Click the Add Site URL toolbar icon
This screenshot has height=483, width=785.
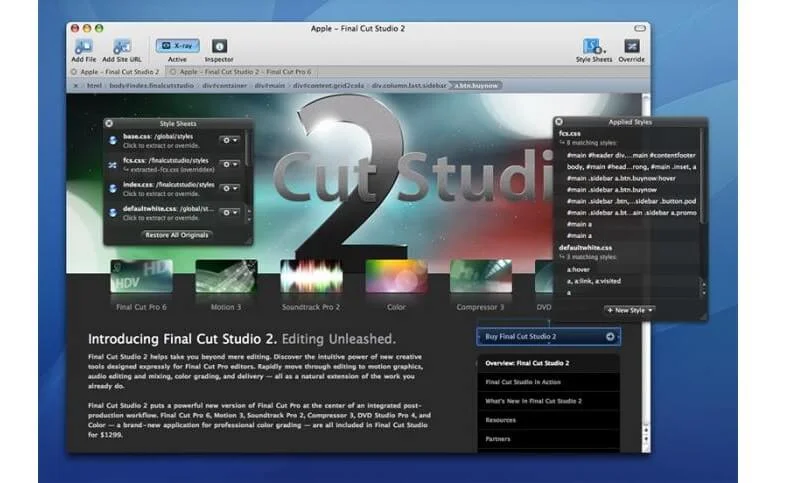tap(122, 48)
